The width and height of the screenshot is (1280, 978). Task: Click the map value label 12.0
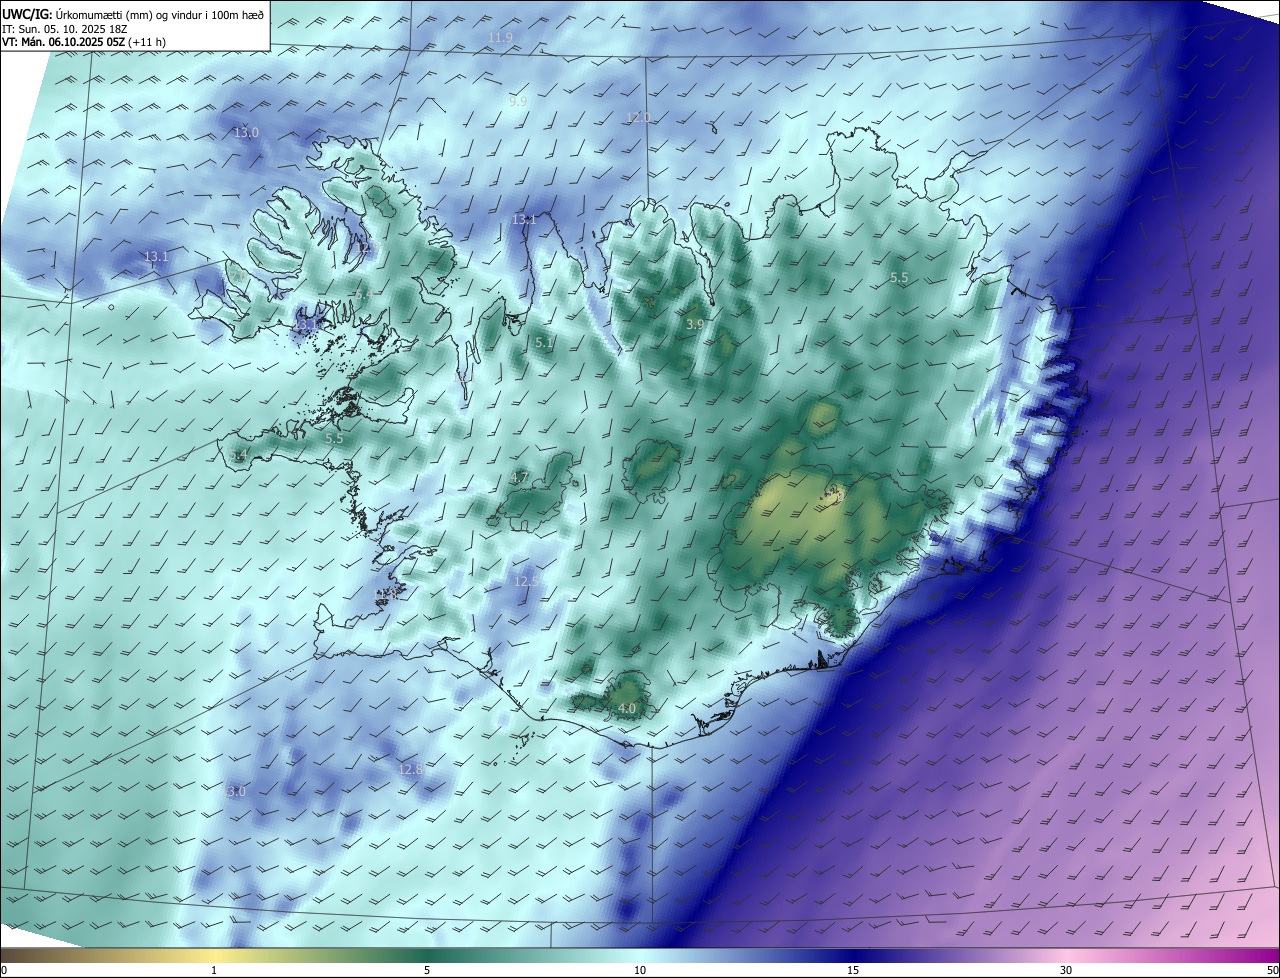(638, 117)
